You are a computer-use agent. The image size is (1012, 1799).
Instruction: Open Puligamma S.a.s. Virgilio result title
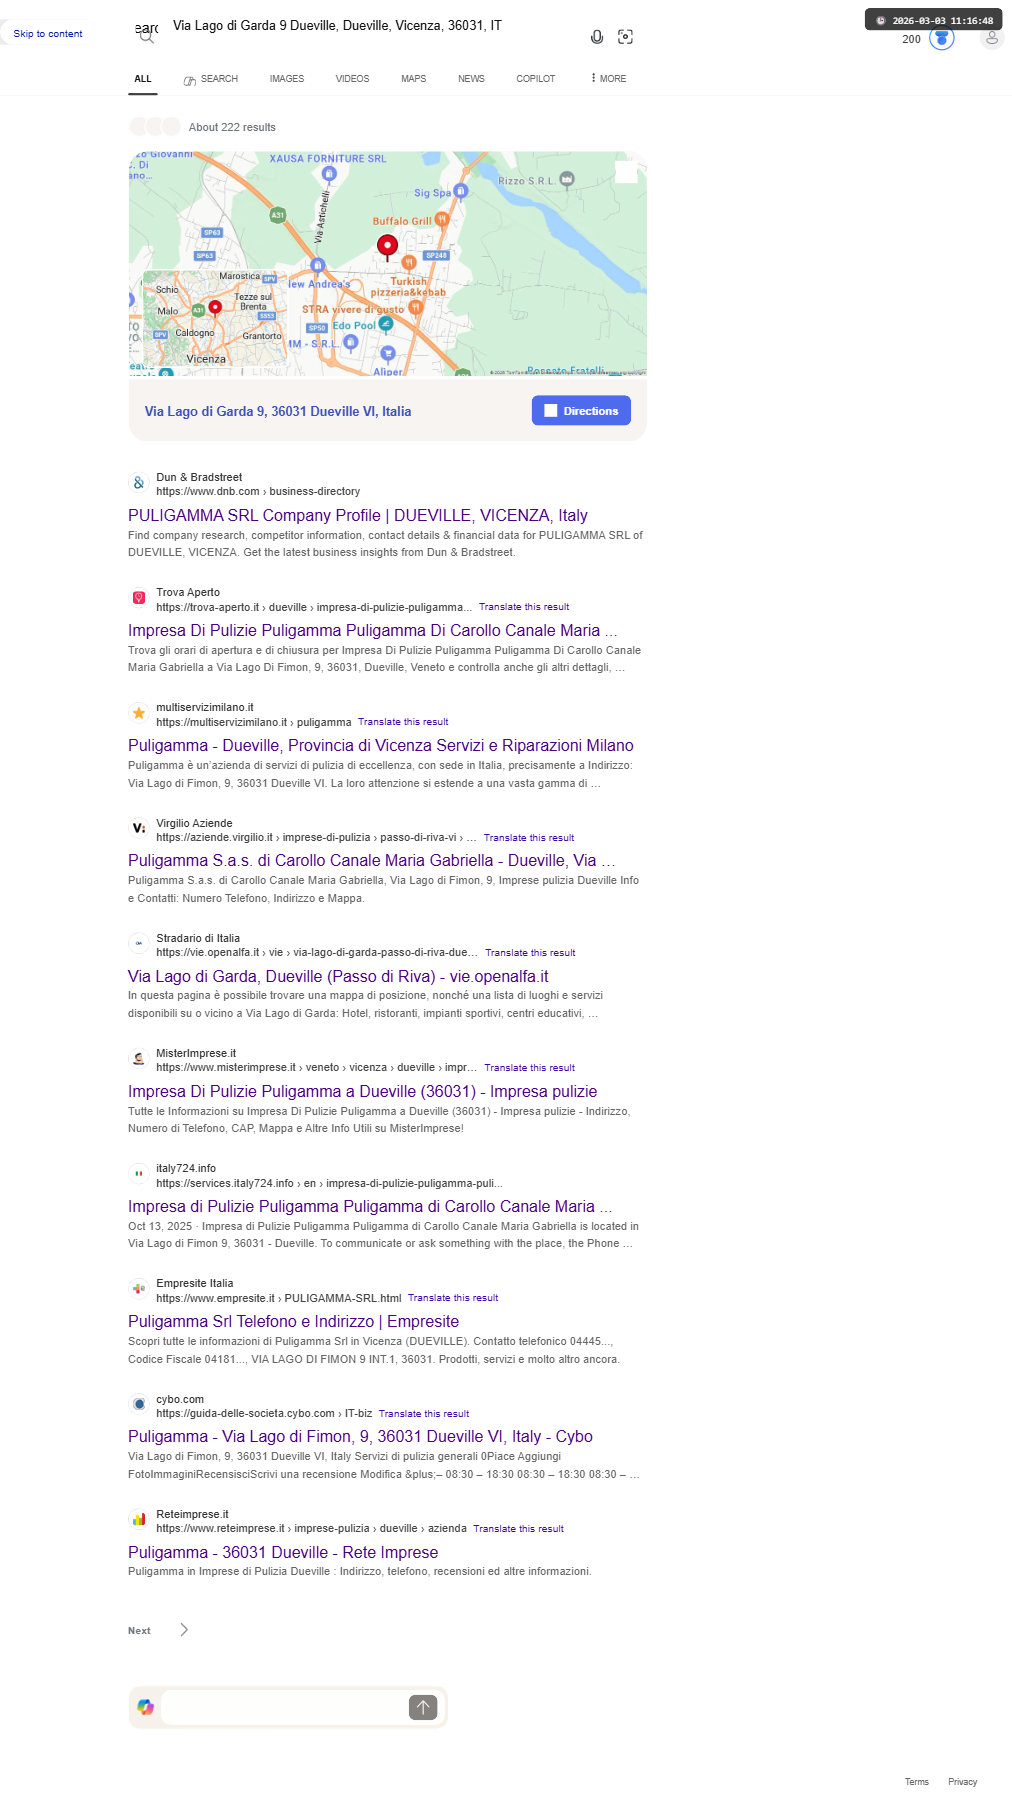click(372, 860)
